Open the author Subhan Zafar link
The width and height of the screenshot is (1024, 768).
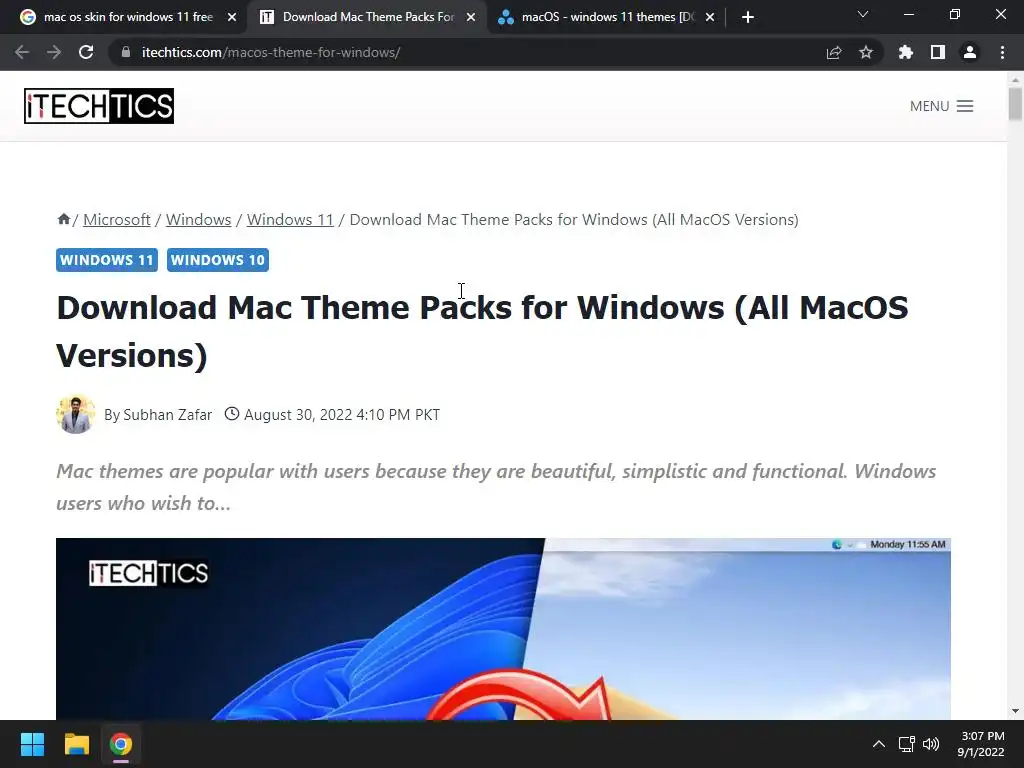point(168,415)
